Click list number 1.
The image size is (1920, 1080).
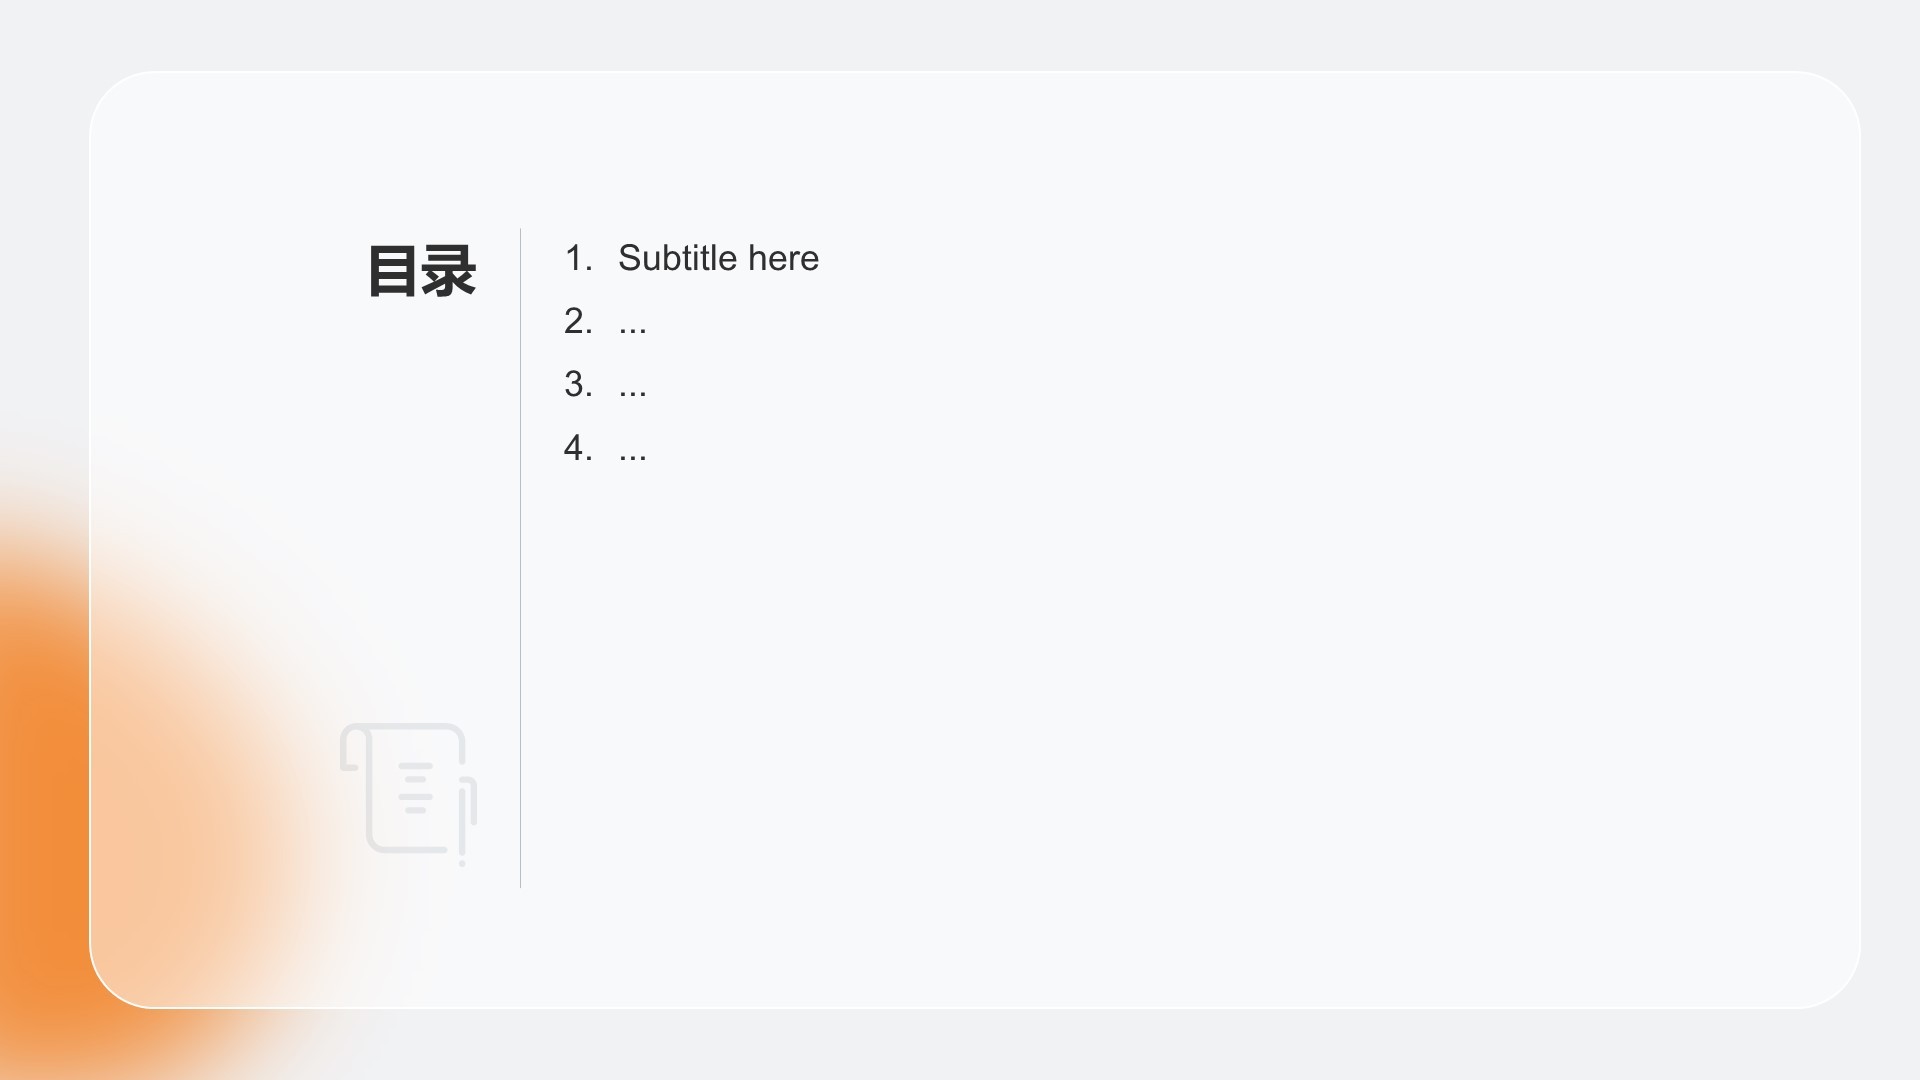pos(578,258)
